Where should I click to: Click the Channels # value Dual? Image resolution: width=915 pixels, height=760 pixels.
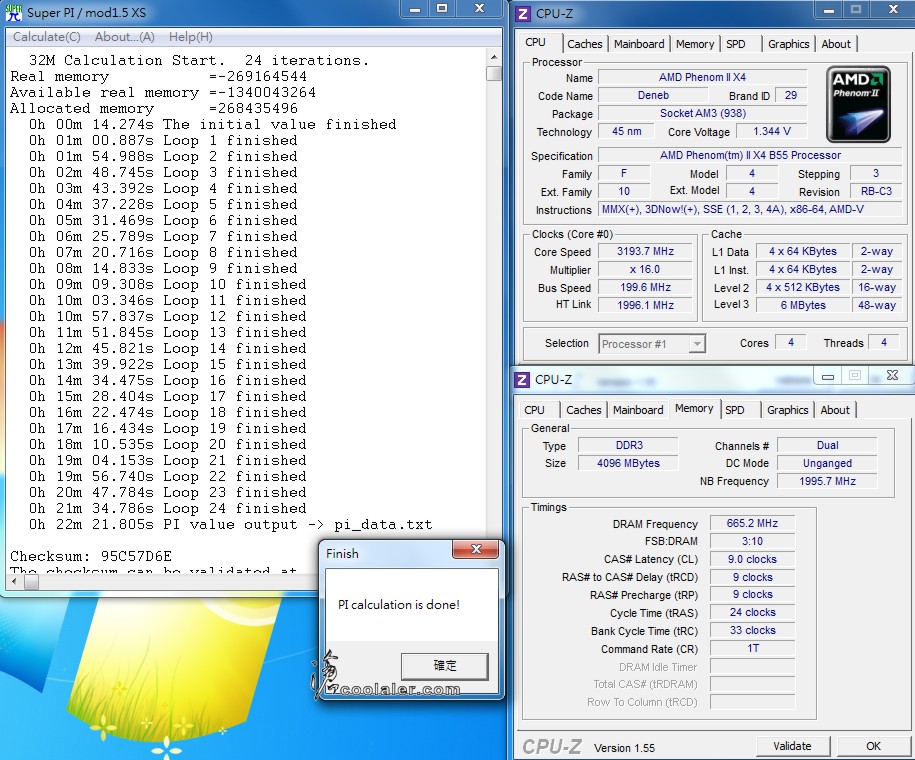(x=827, y=445)
